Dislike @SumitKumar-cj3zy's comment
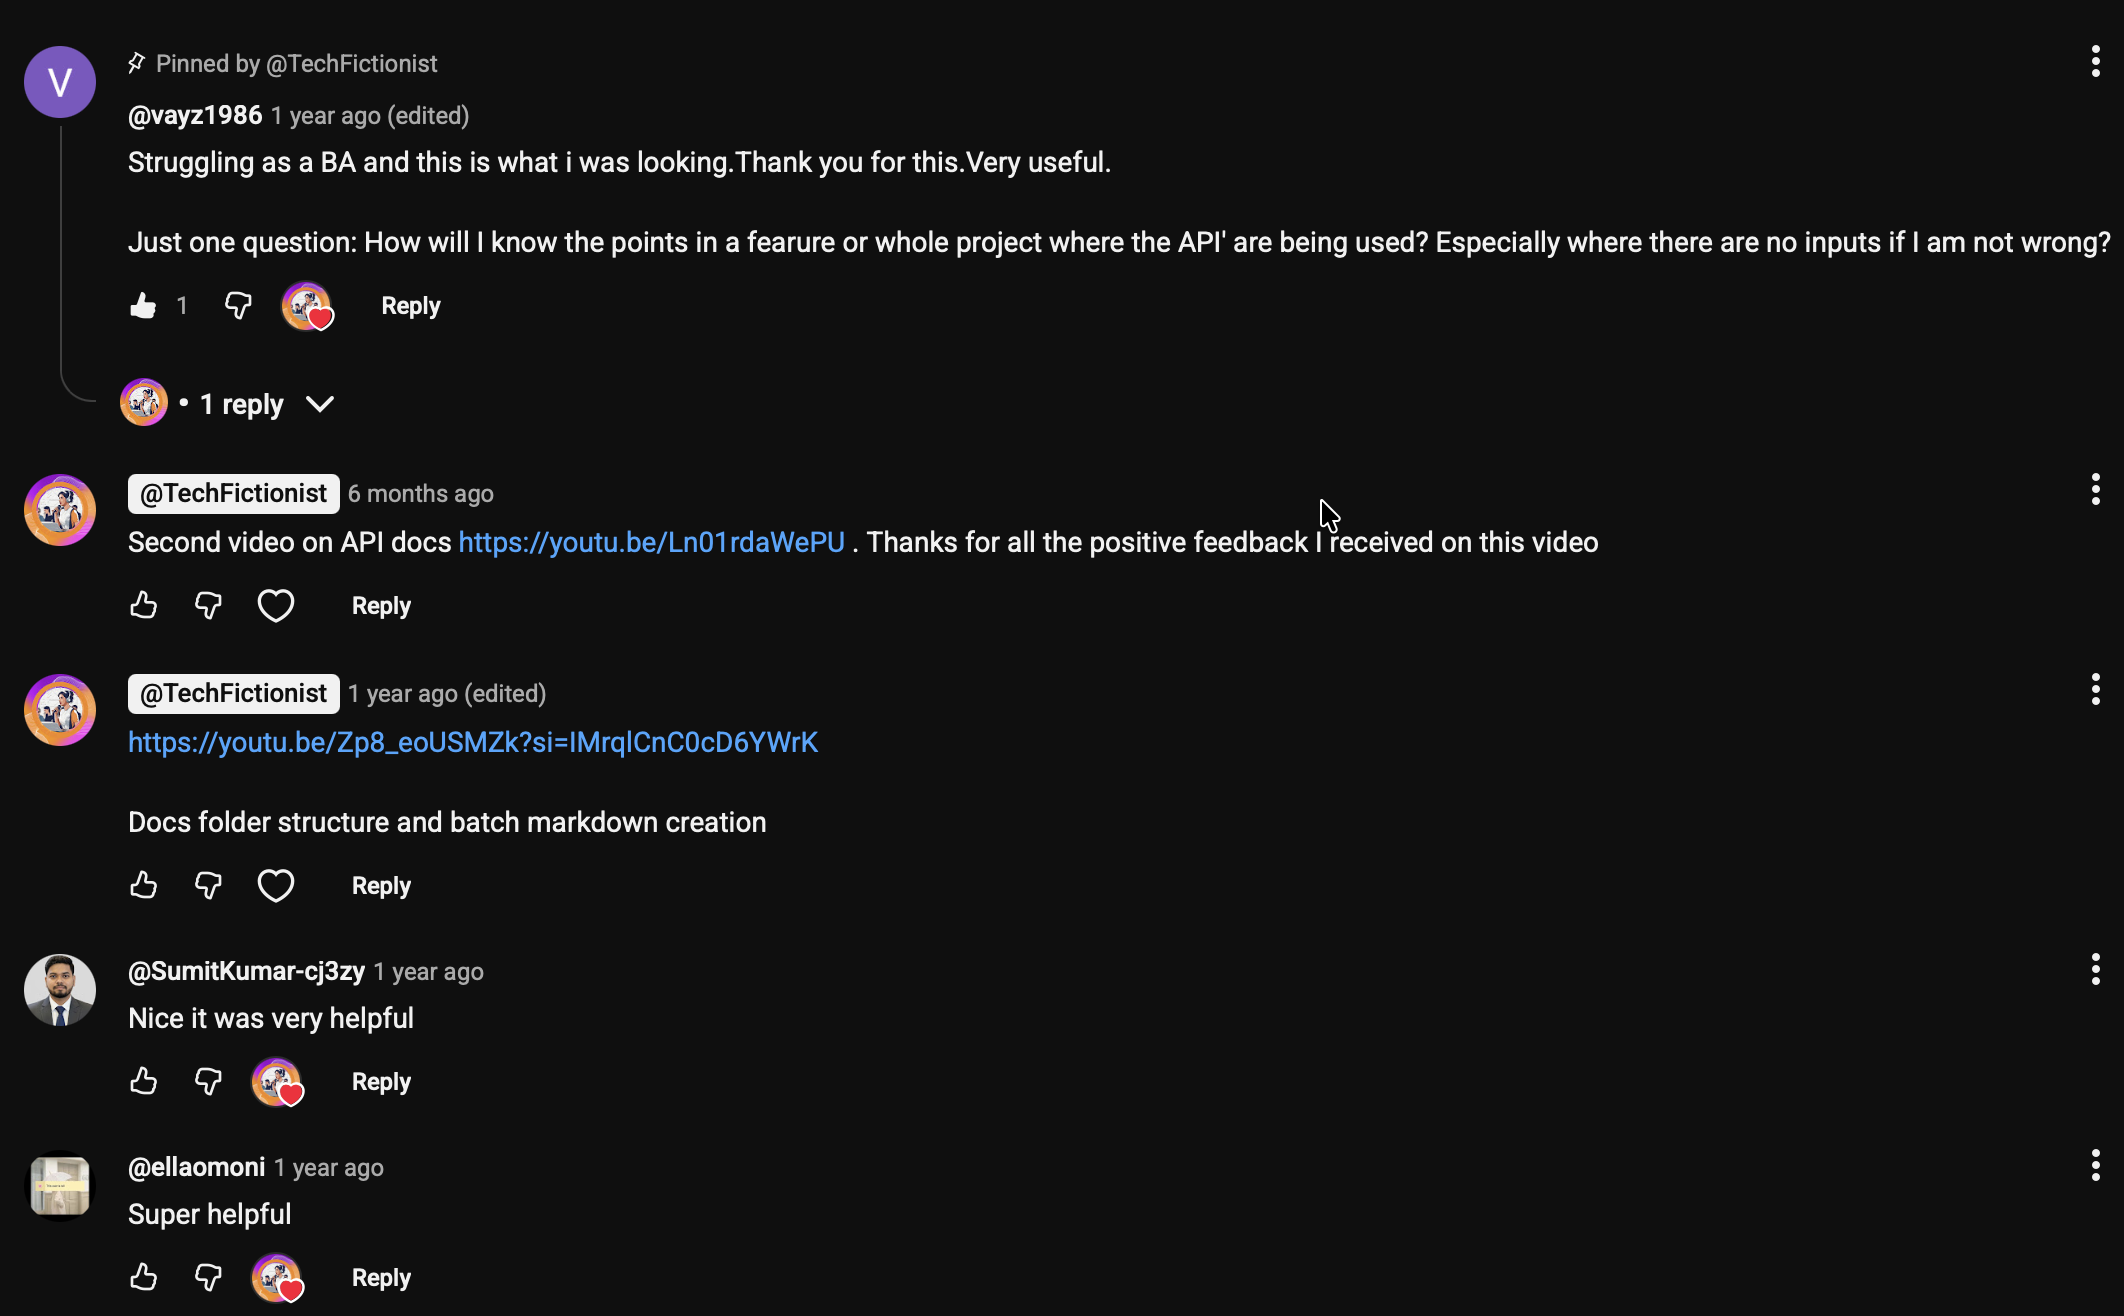2124x1316 pixels. 207,1081
